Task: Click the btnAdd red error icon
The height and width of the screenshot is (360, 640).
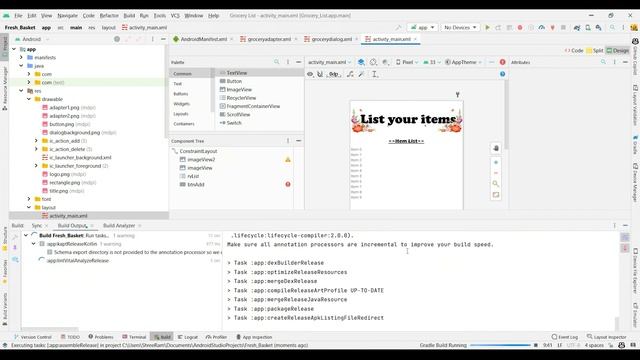Action: (x=288, y=184)
